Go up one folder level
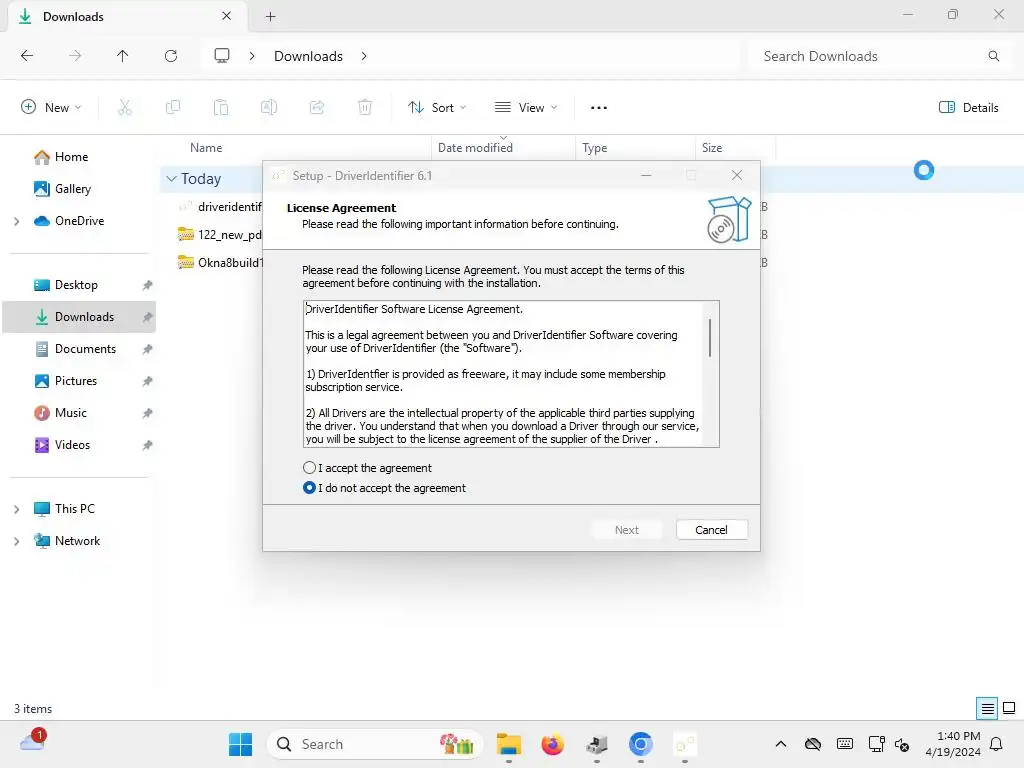1024x768 pixels. 122,56
